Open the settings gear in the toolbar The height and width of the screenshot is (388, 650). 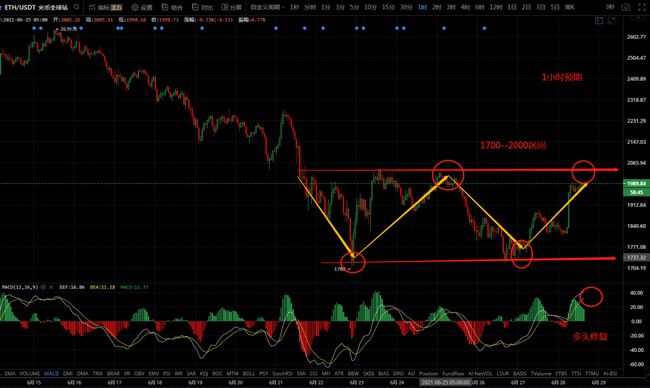pyautogui.click(x=135, y=7)
